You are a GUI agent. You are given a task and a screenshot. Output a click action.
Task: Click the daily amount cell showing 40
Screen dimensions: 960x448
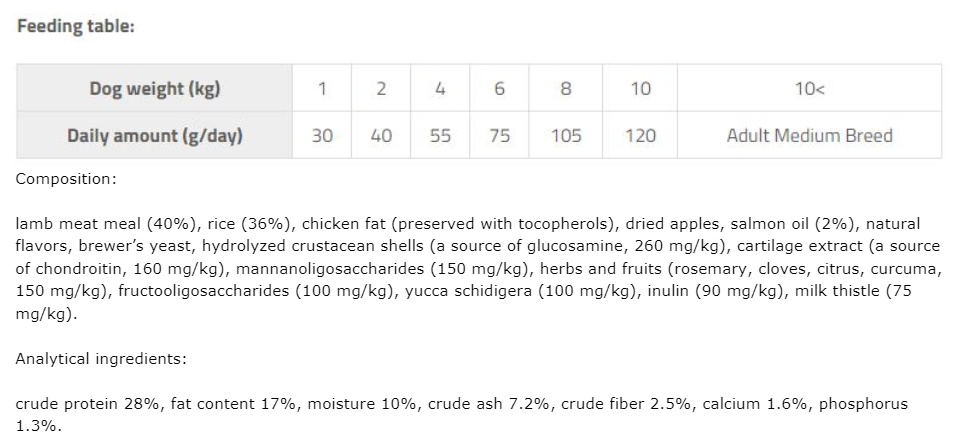click(x=381, y=135)
